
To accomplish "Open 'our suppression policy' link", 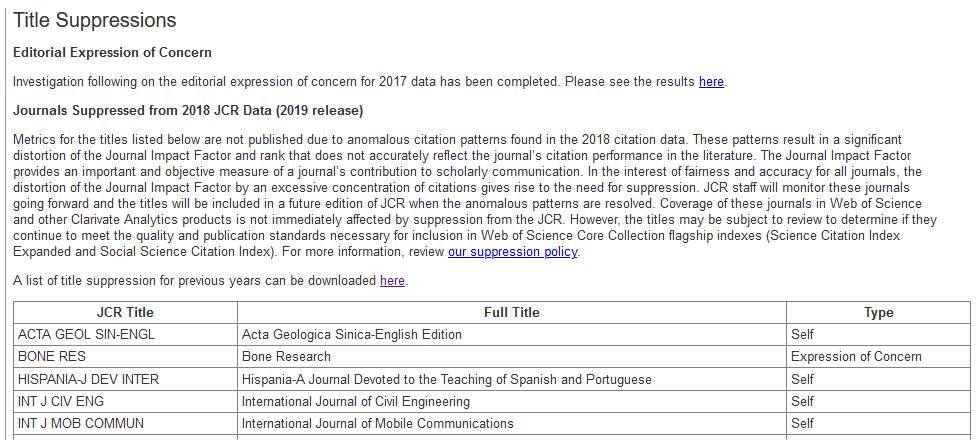I will click(x=513, y=252).
